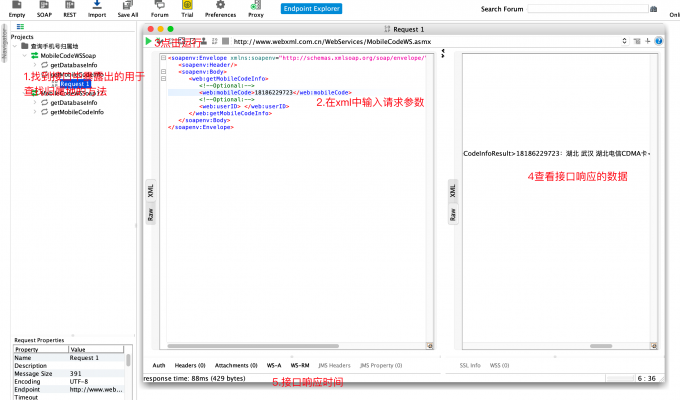Expand first getDatabaseInfo under MobileCodeWSSoap

point(35,65)
